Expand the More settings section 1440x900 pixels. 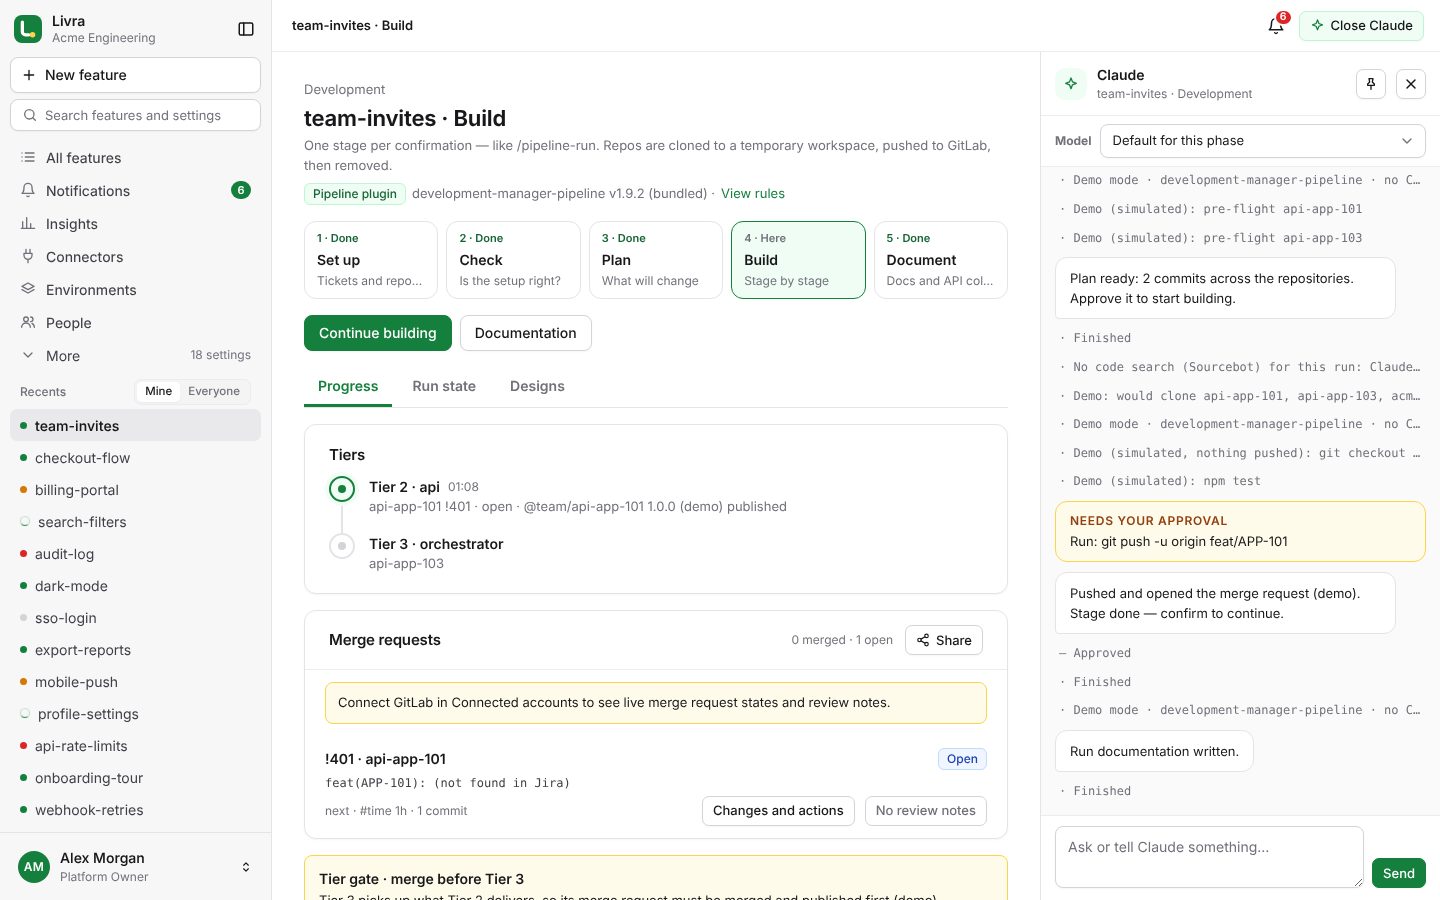135,356
